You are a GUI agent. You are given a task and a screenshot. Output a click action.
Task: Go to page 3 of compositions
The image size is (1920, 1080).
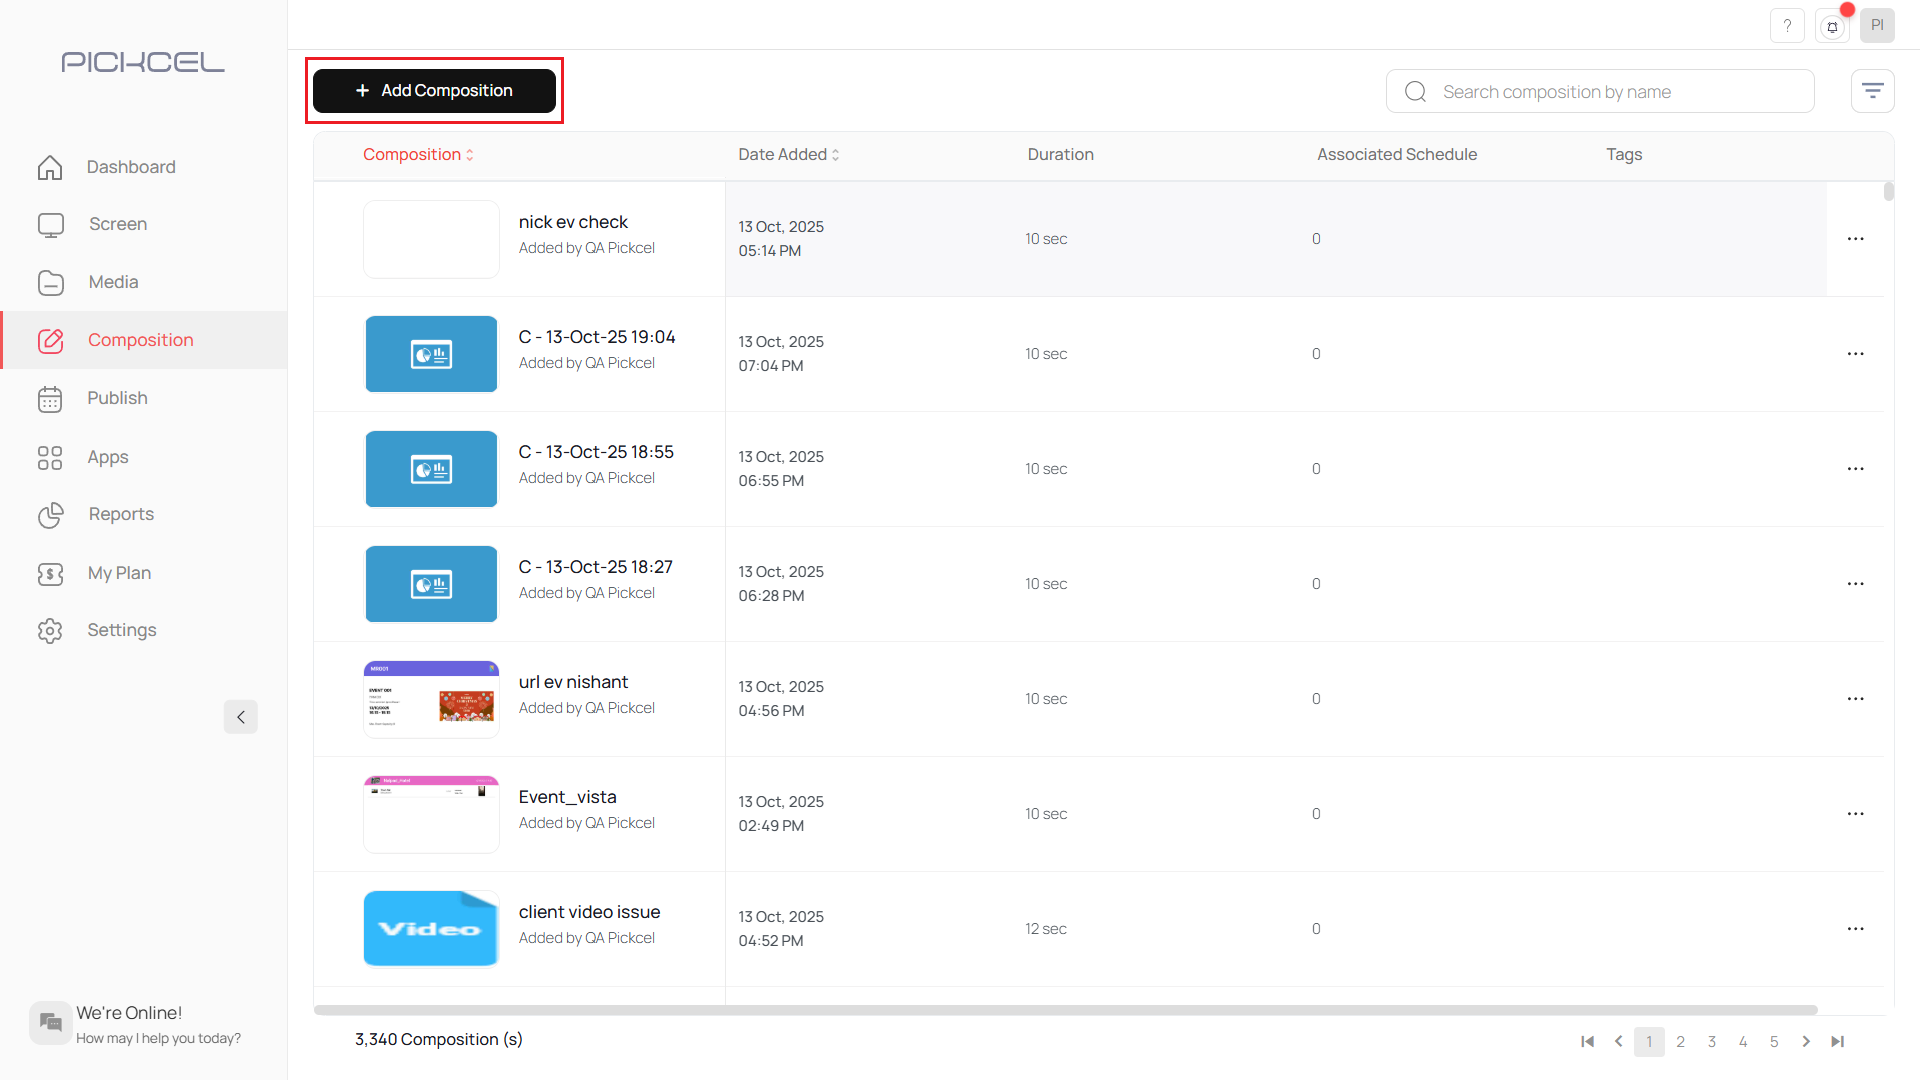[1712, 1042]
